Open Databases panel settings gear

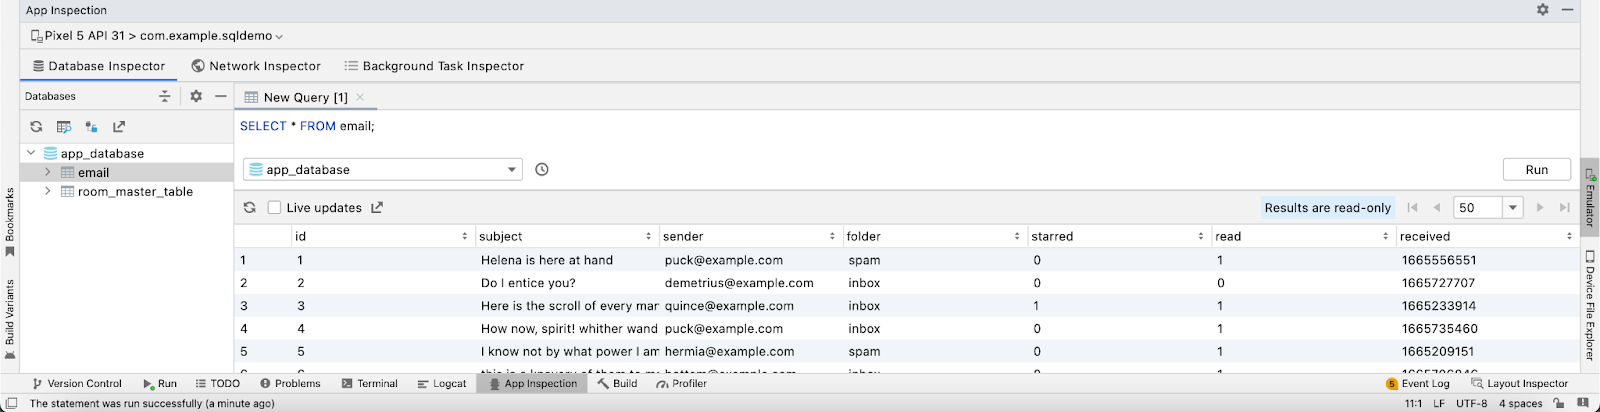point(196,96)
